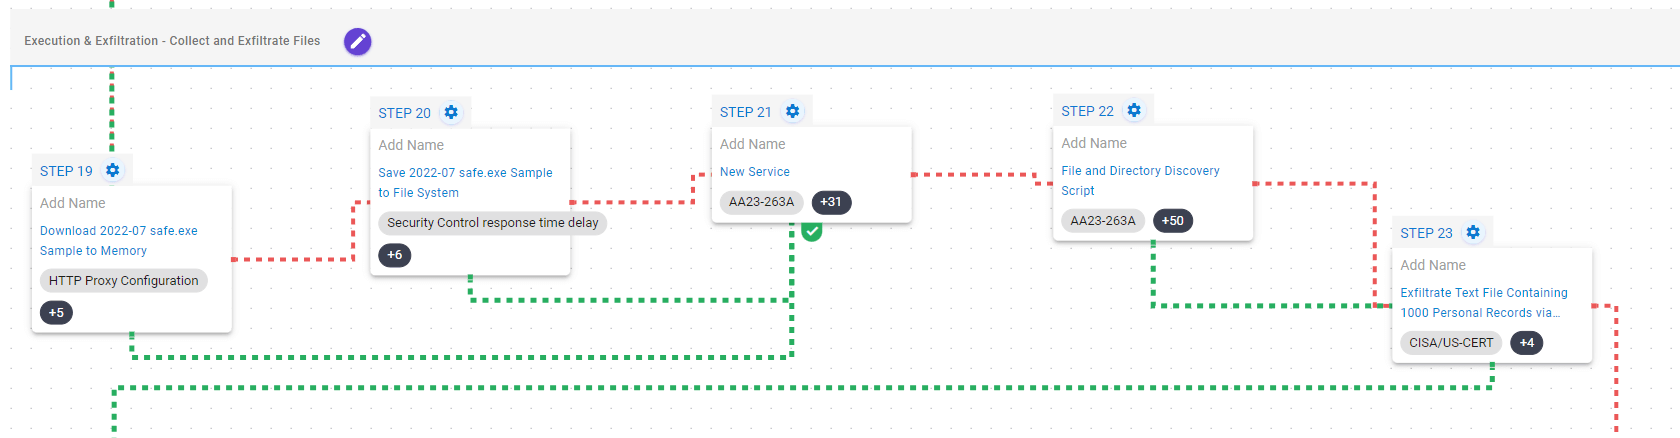Click Add Name field in Step 23
This screenshot has height=438, width=1680.
(1433, 265)
